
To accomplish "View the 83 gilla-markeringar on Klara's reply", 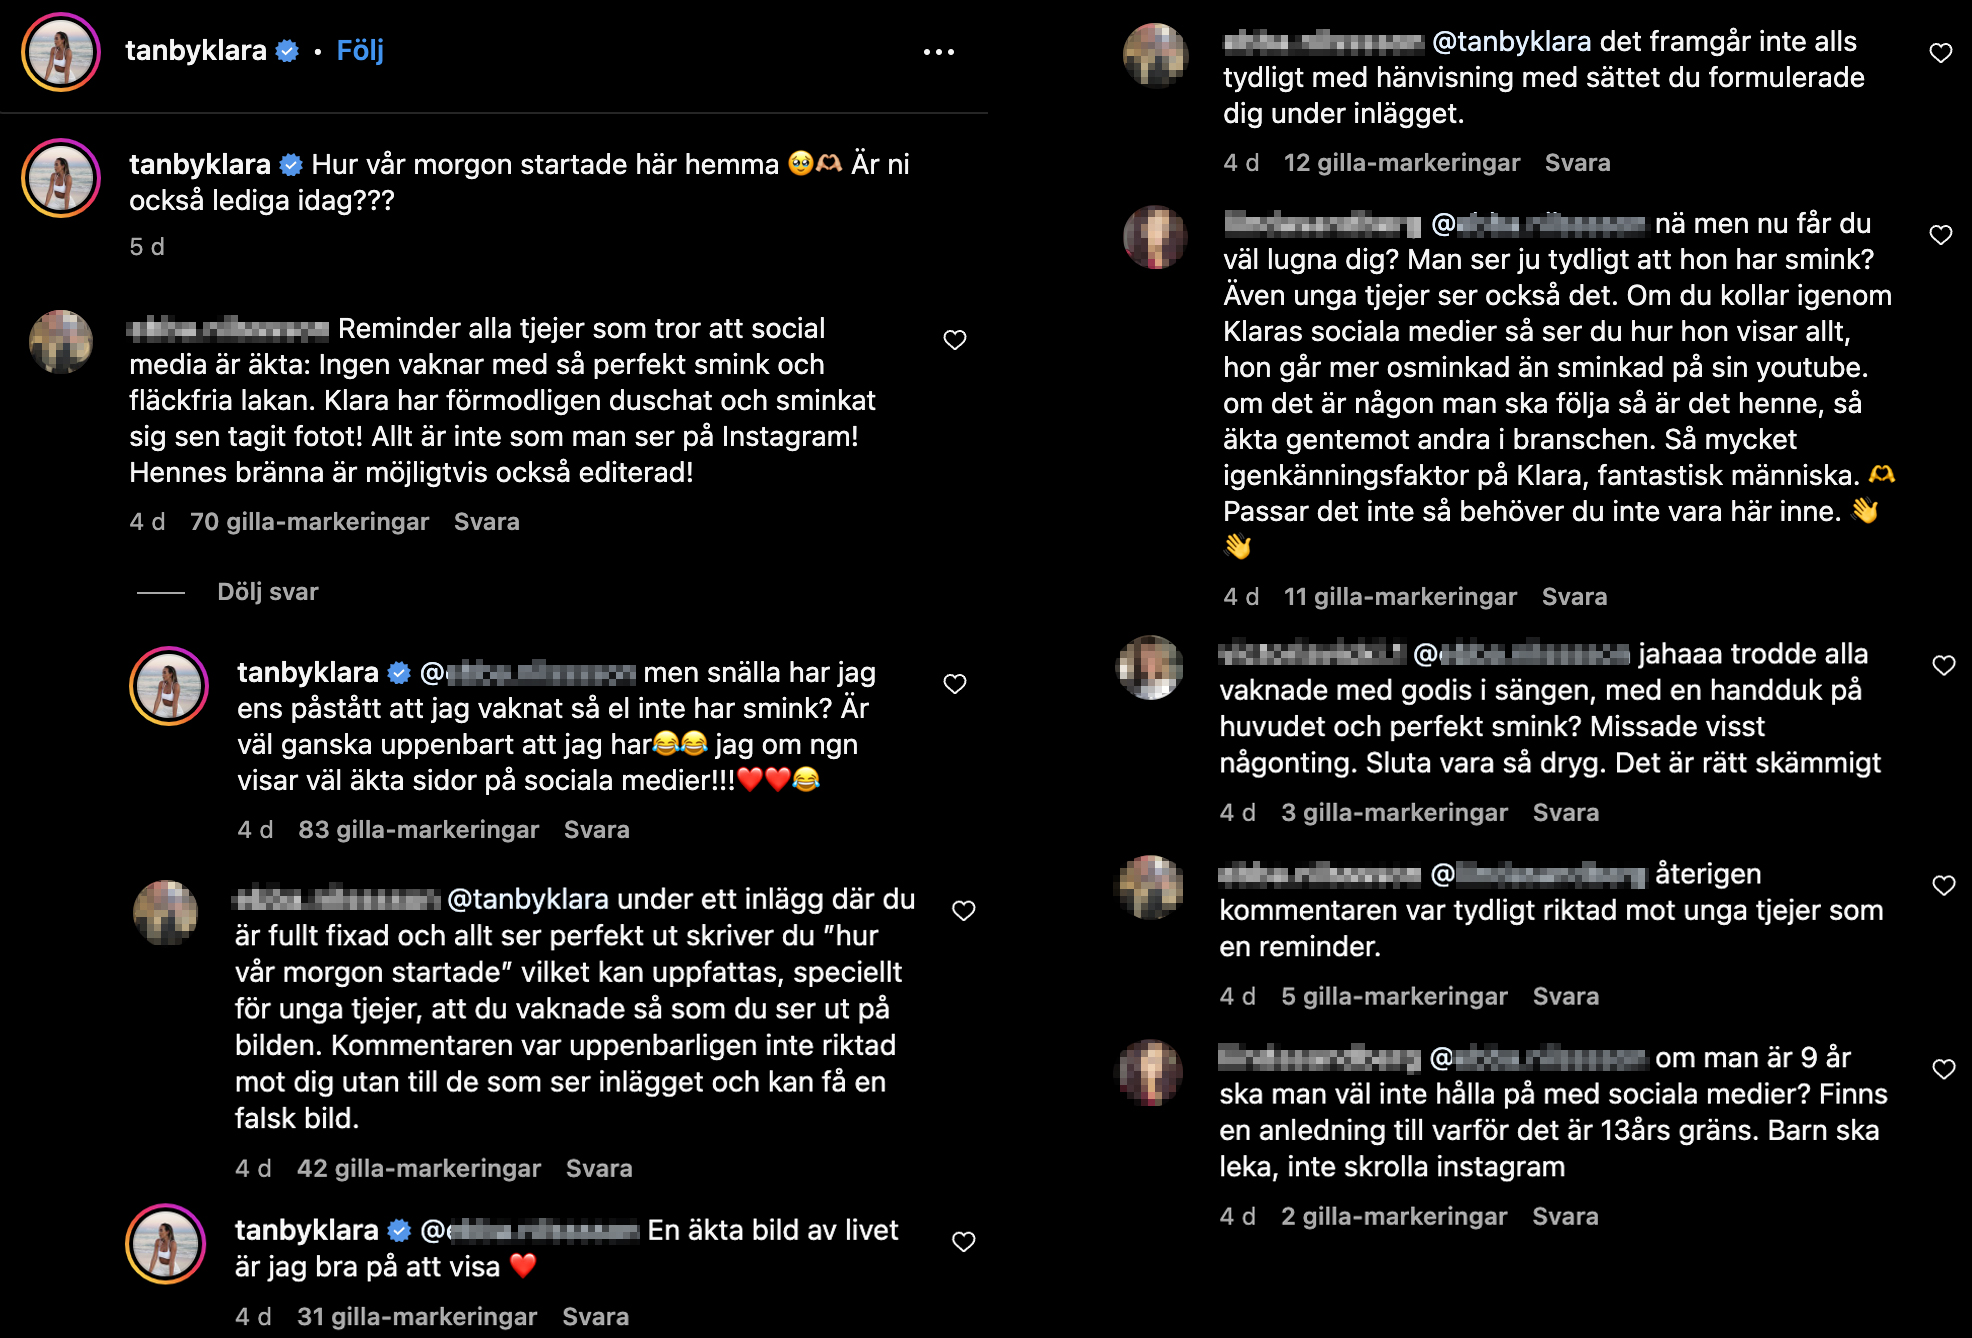I will (x=420, y=829).
